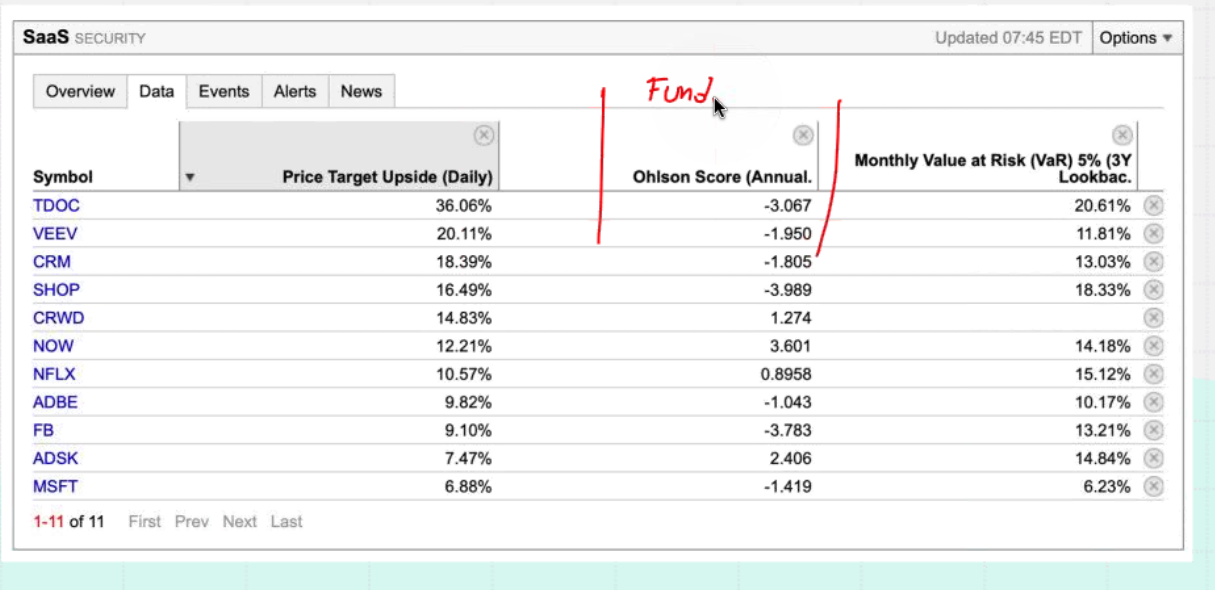View the MSFT security page
Viewport: 1215px width, 590px height.
point(55,486)
